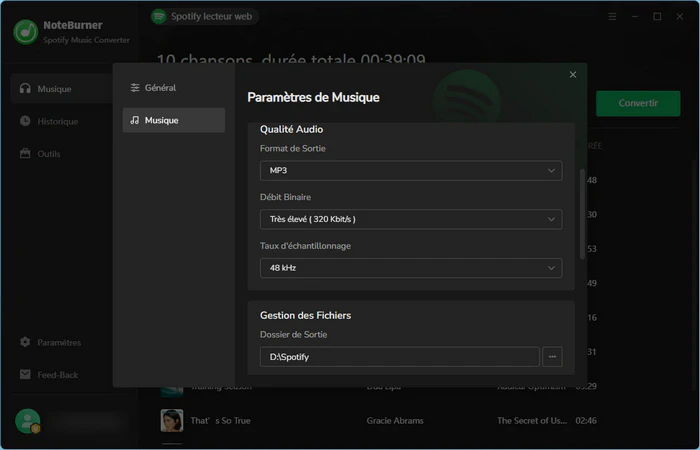Click the Qualité Audio section heading
This screenshot has width=700, height=450.
coord(292,129)
